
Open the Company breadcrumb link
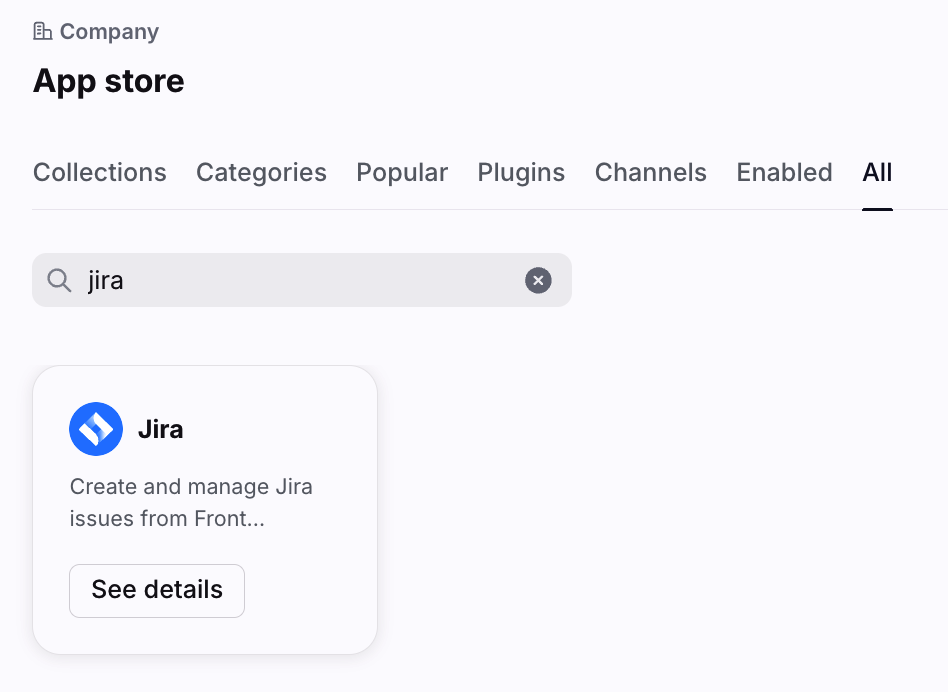pyautogui.click(x=109, y=31)
